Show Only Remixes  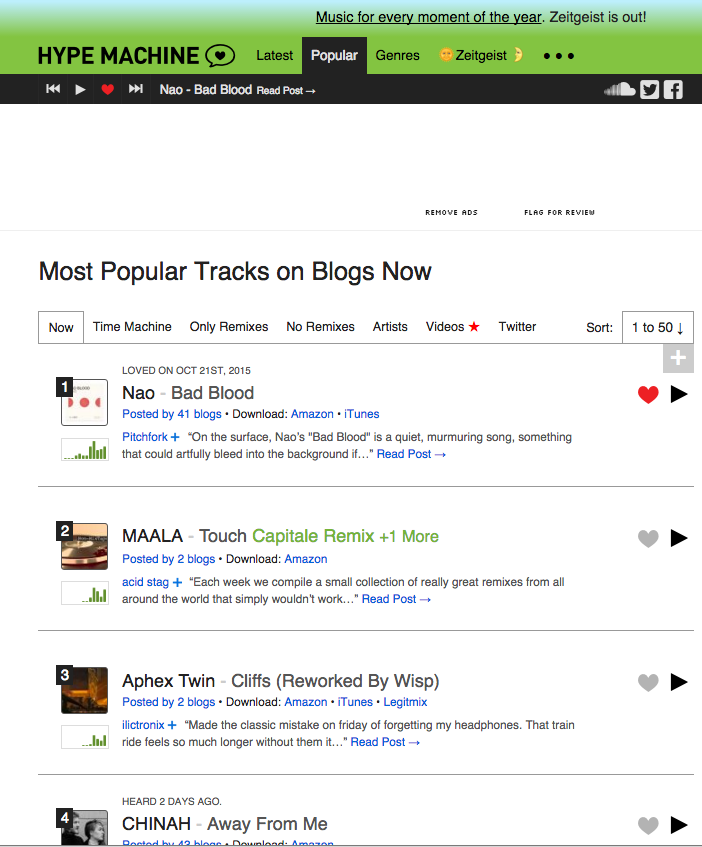coord(229,327)
